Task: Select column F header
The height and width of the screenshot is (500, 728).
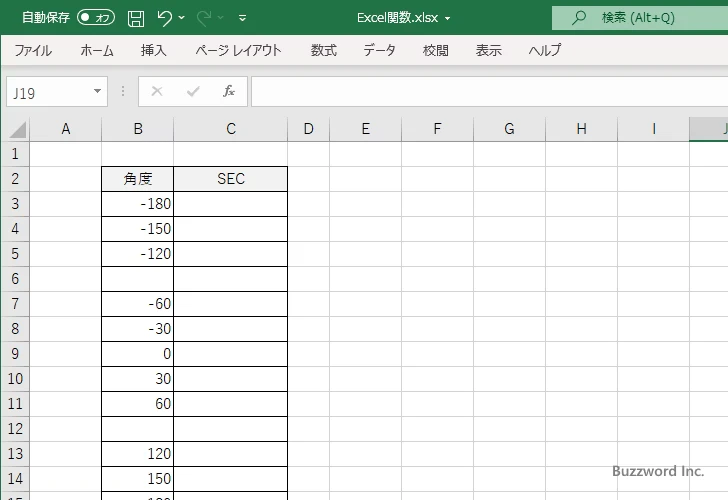Action: (437, 129)
